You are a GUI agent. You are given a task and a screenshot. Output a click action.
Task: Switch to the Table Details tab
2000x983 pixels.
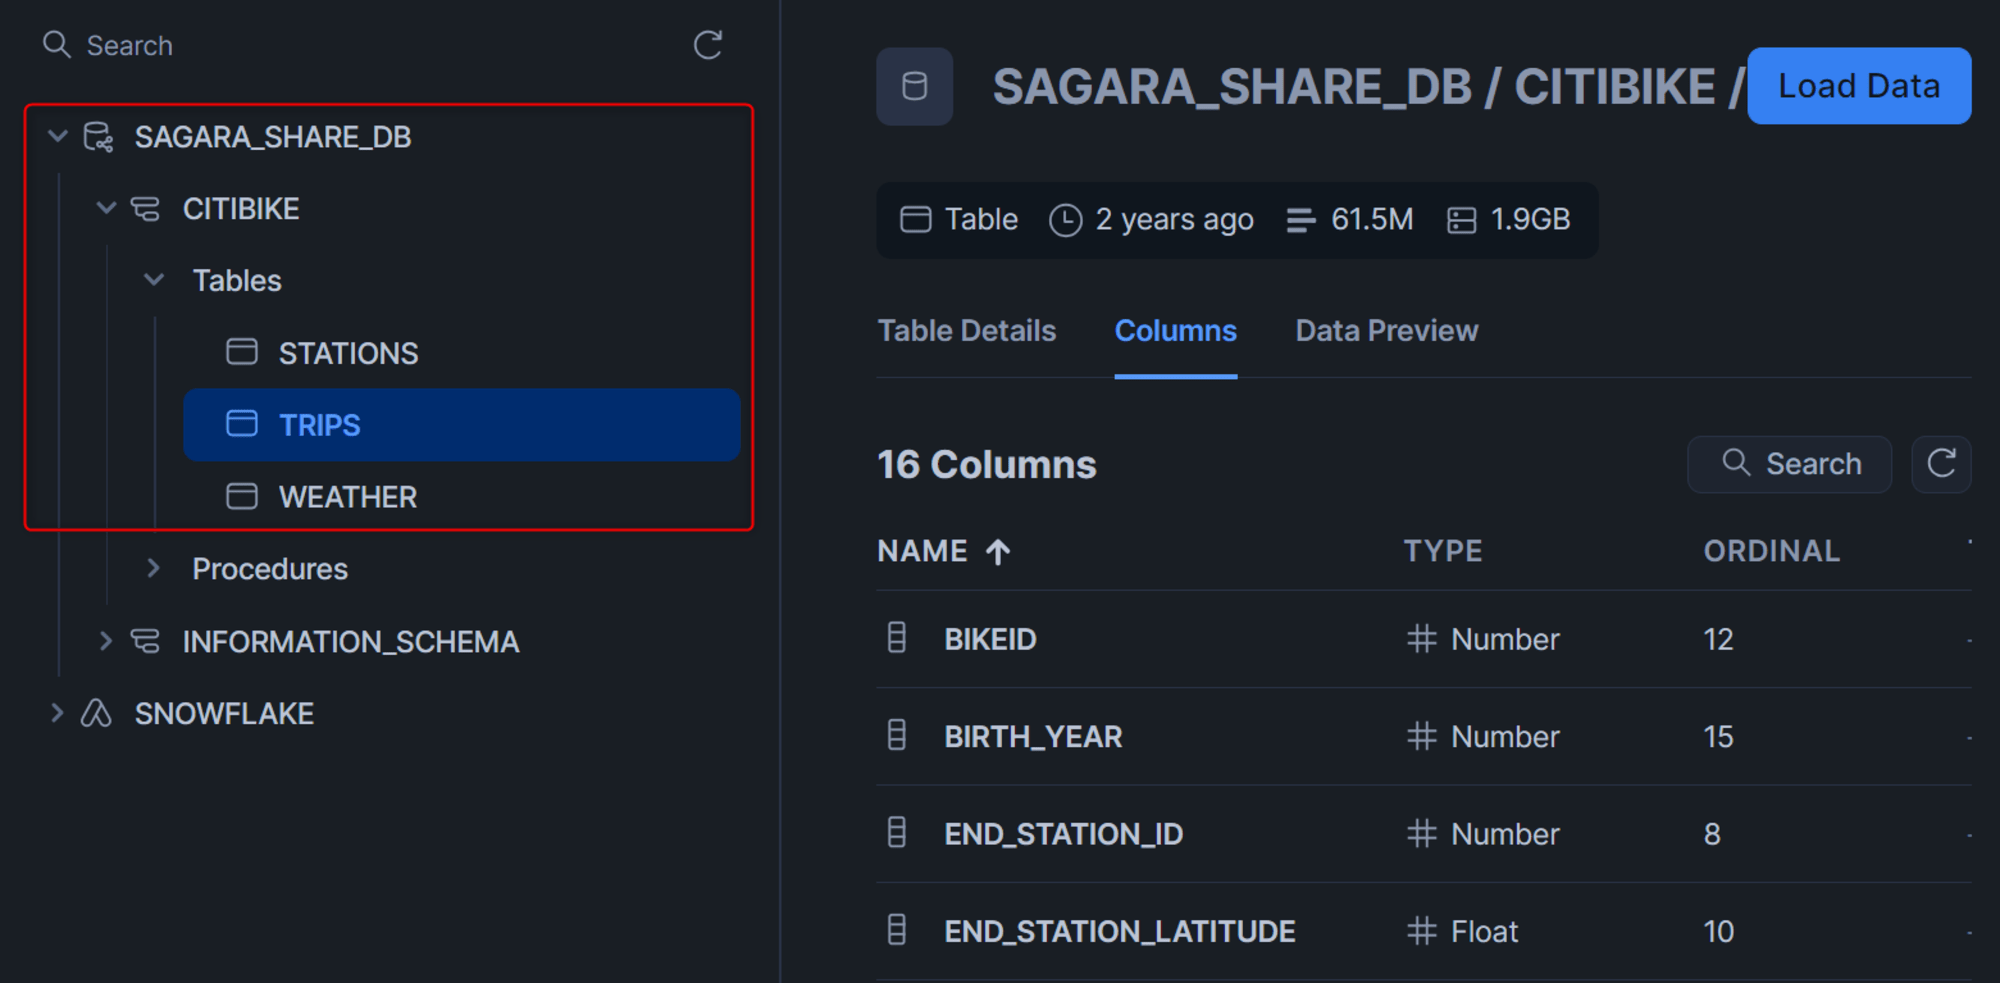(966, 331)
